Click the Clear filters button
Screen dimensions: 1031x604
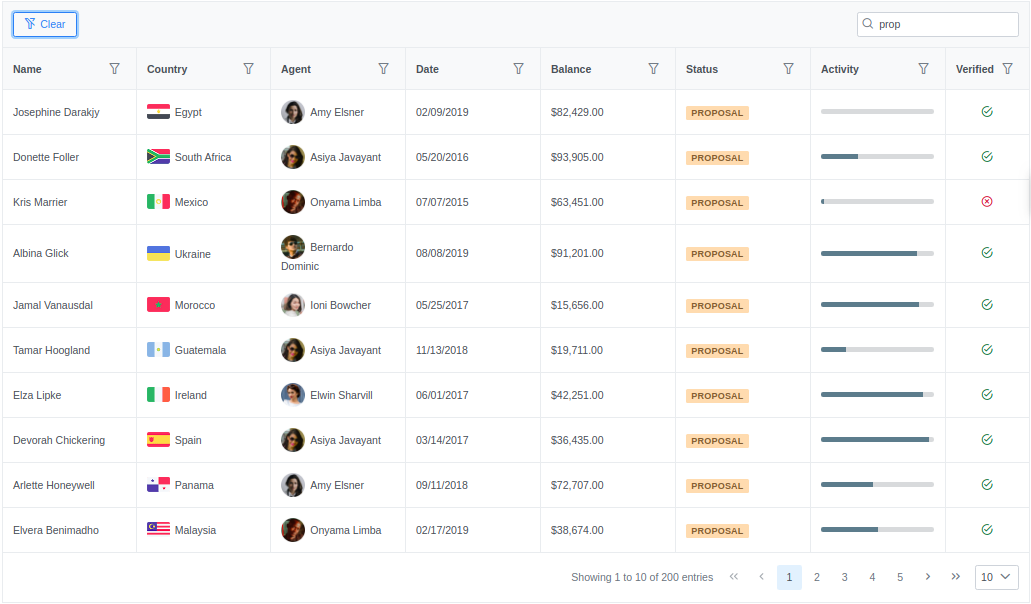point(45,24)
